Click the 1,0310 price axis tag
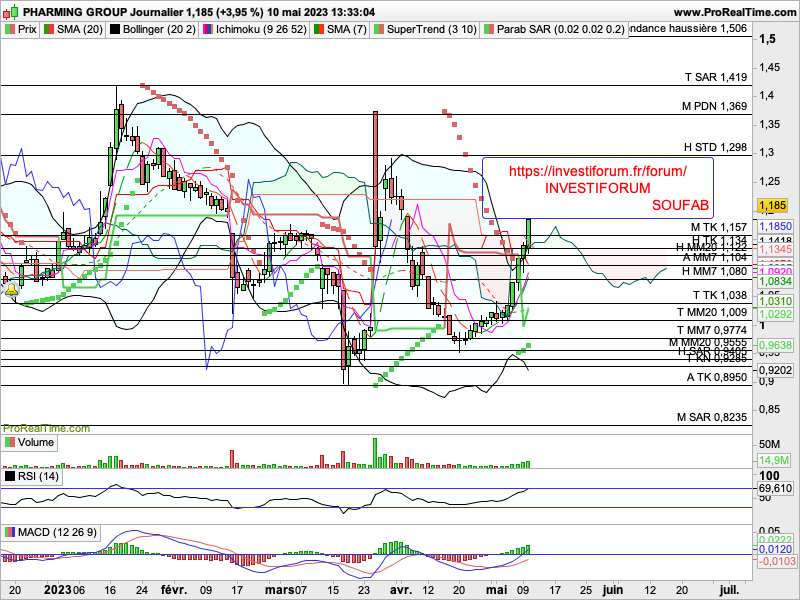The image size is (800, 600). click(776, 302)
